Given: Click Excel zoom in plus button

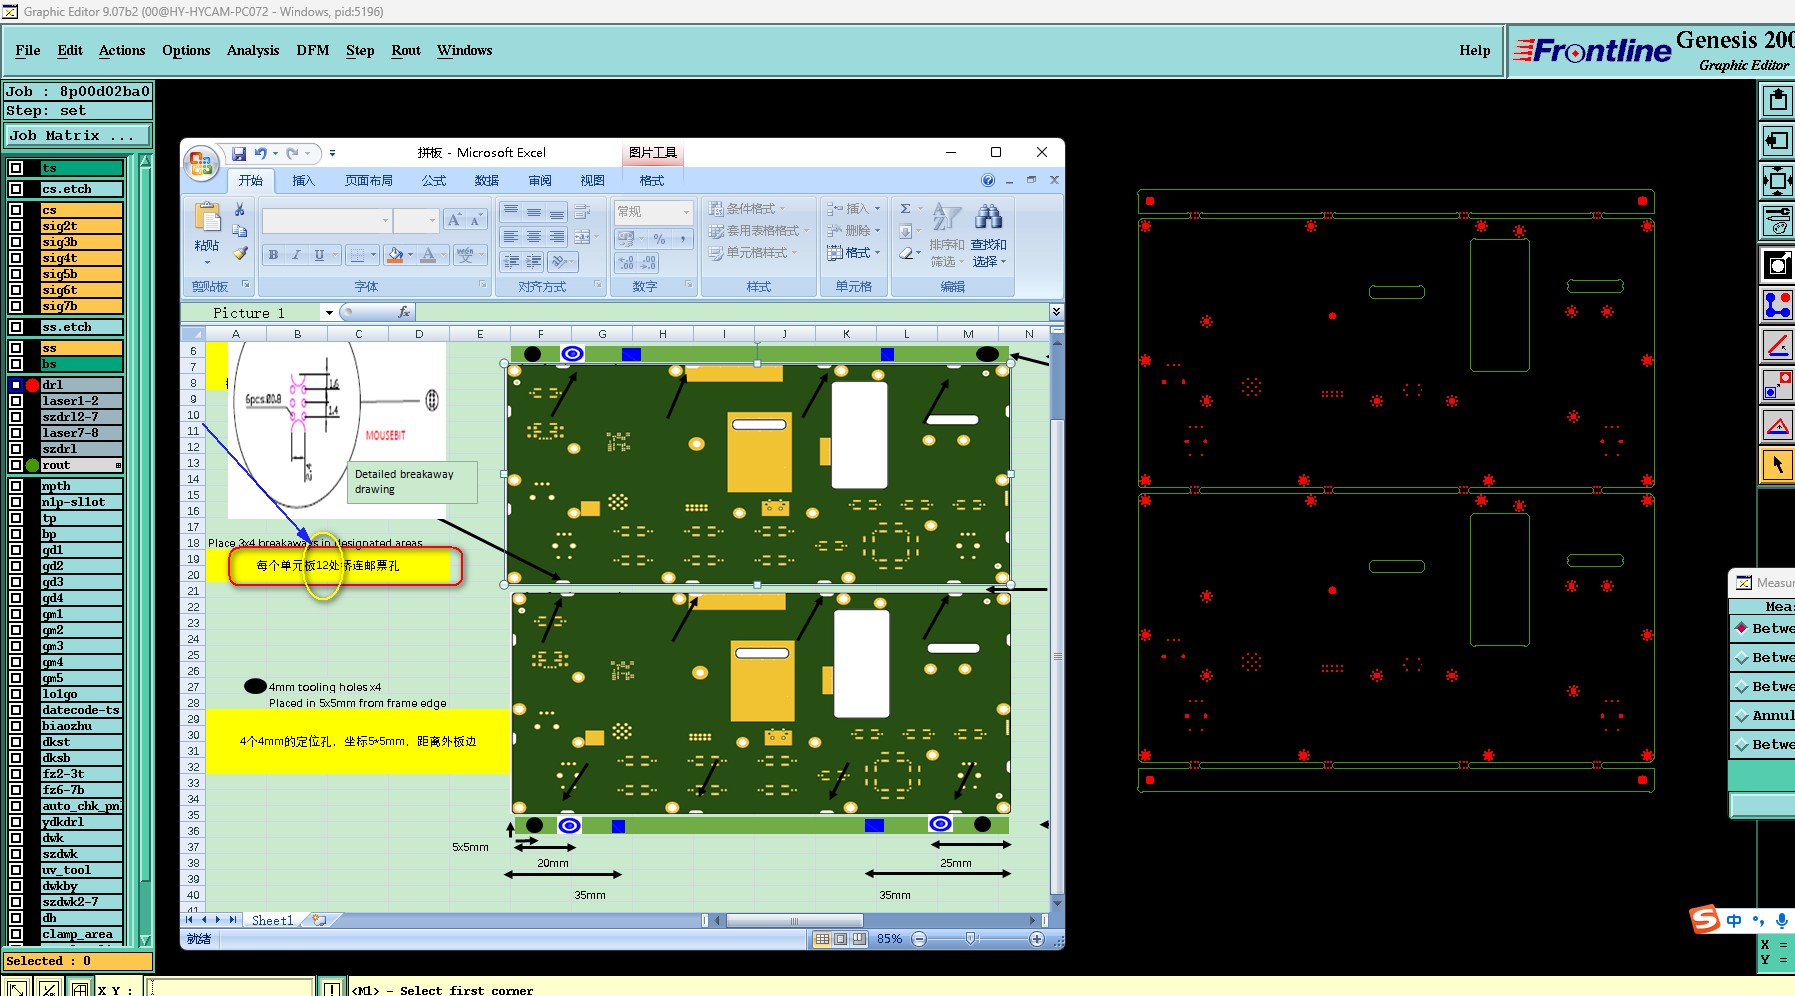Looking at the screenshot, I should pyautogui.click(x=1037, y=939).
